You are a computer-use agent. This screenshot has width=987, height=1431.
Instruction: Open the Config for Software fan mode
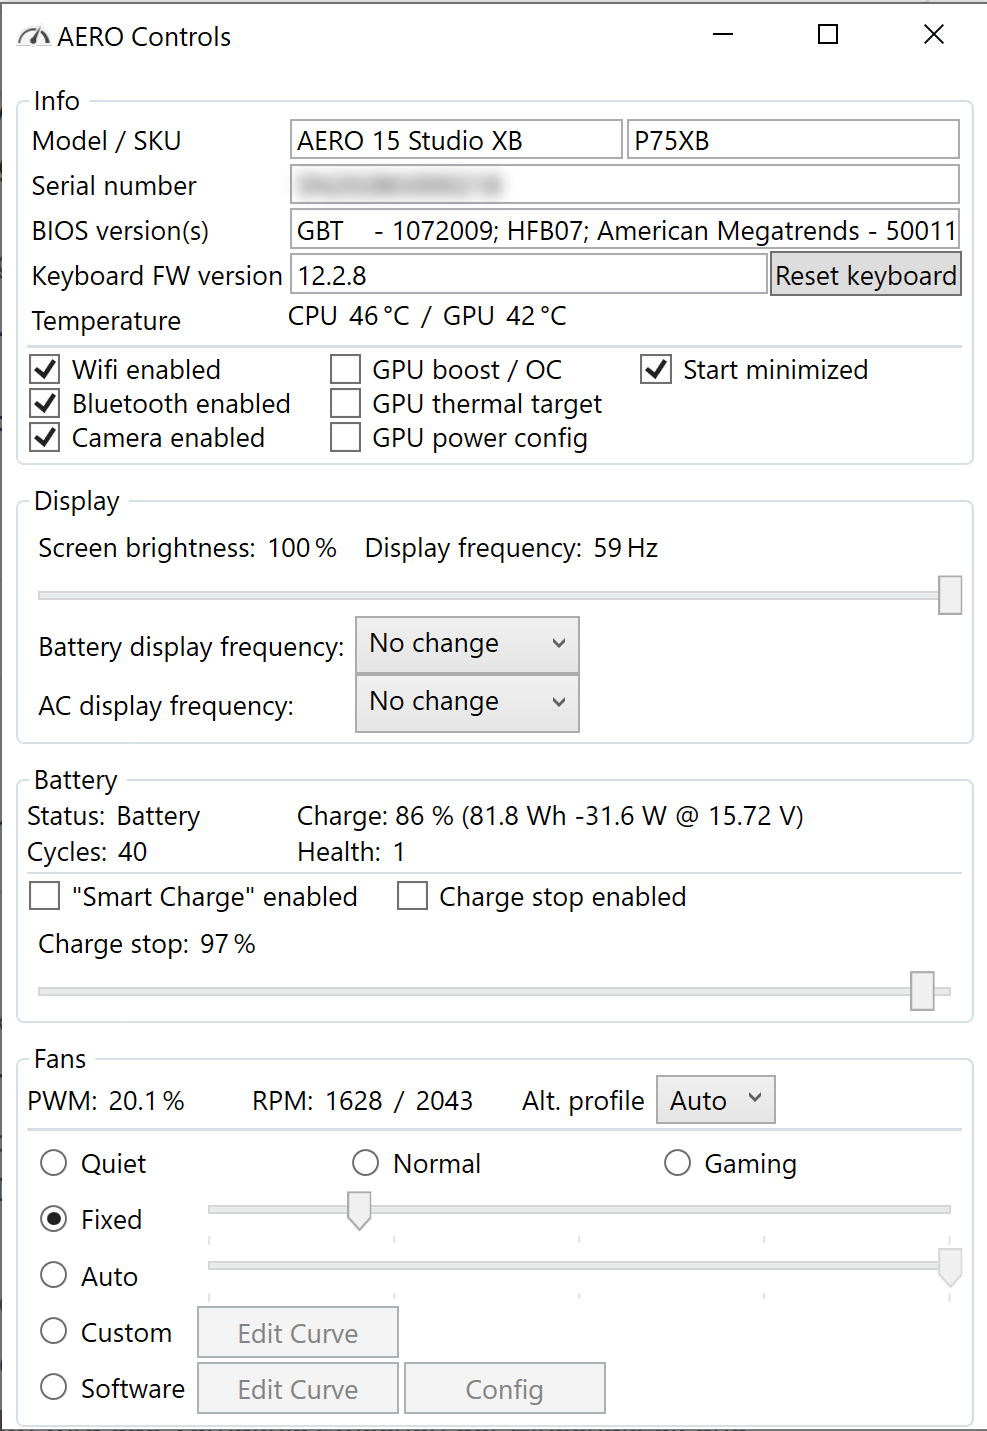click(504, 1388)
